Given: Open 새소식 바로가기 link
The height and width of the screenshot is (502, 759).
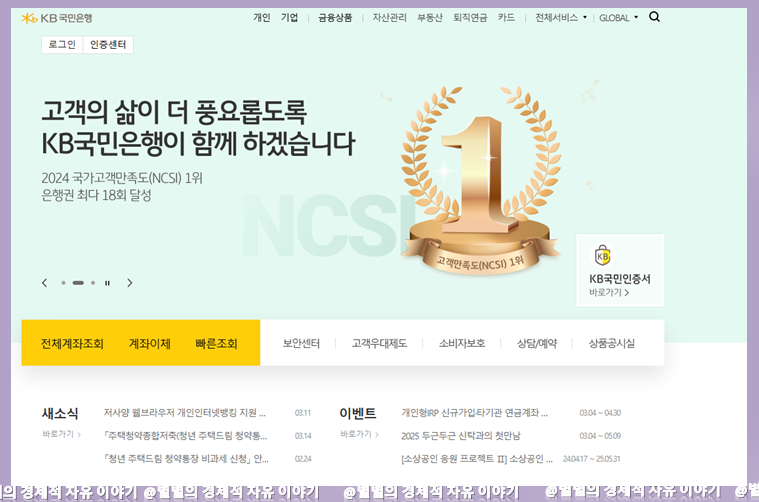Looking at the screenshot, I should [61, 434].
